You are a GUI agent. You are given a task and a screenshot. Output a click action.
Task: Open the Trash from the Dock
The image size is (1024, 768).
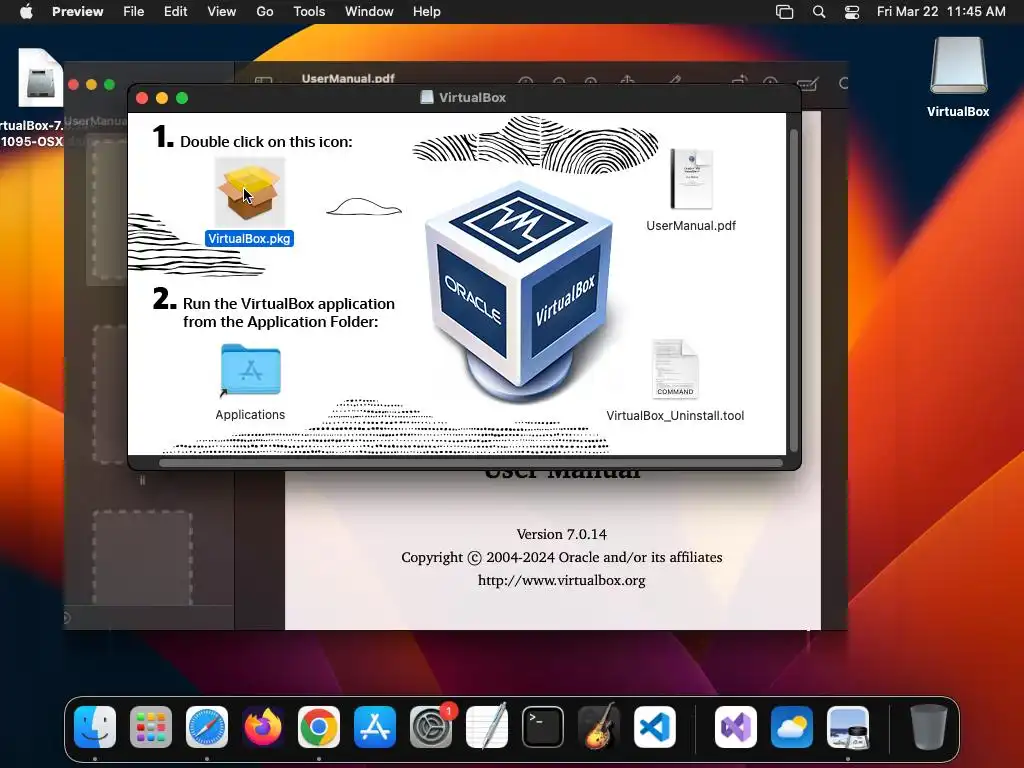point(929,727)
